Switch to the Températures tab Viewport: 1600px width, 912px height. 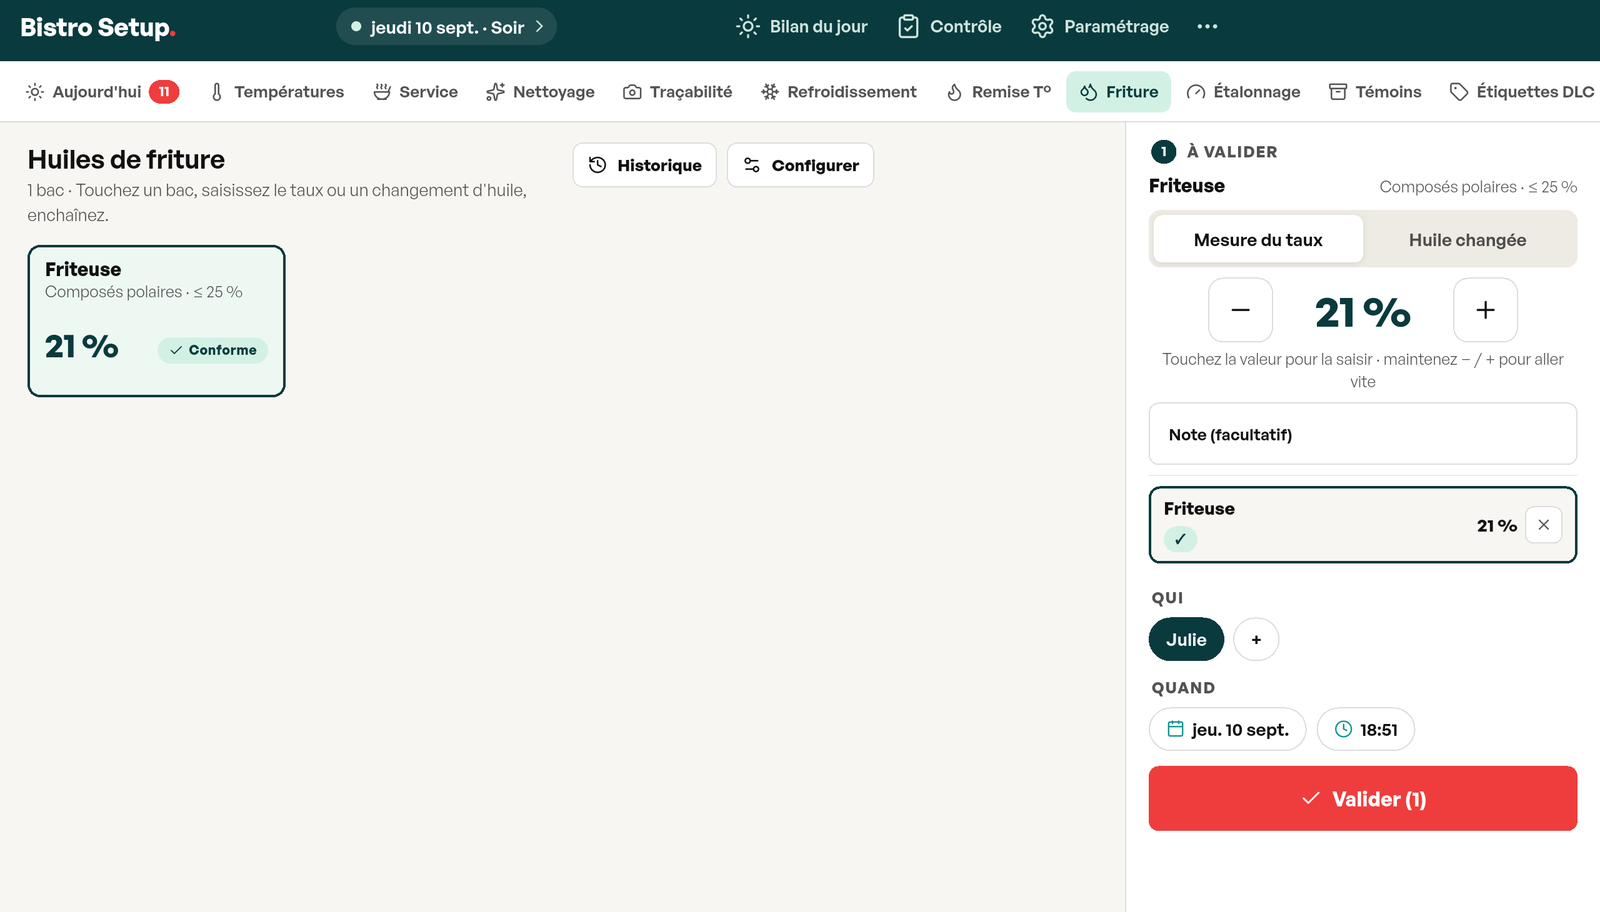click(x=277, y=92)
